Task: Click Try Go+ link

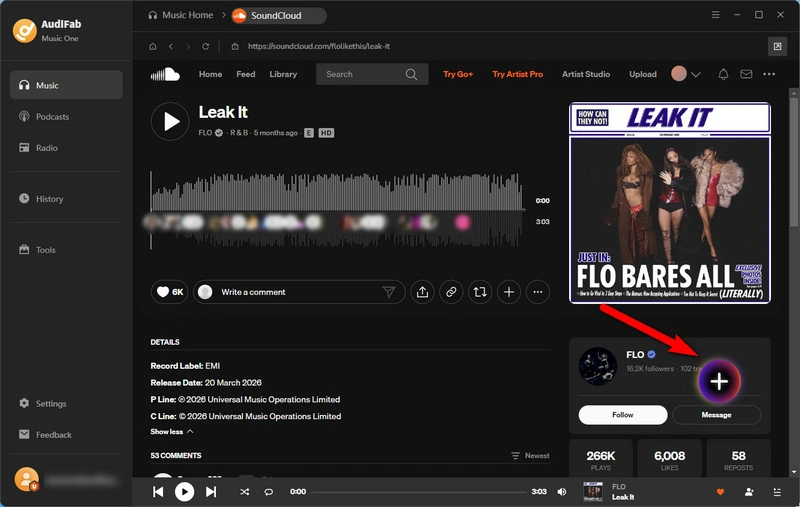Action: pyautogui.click(x=458, y=74)
